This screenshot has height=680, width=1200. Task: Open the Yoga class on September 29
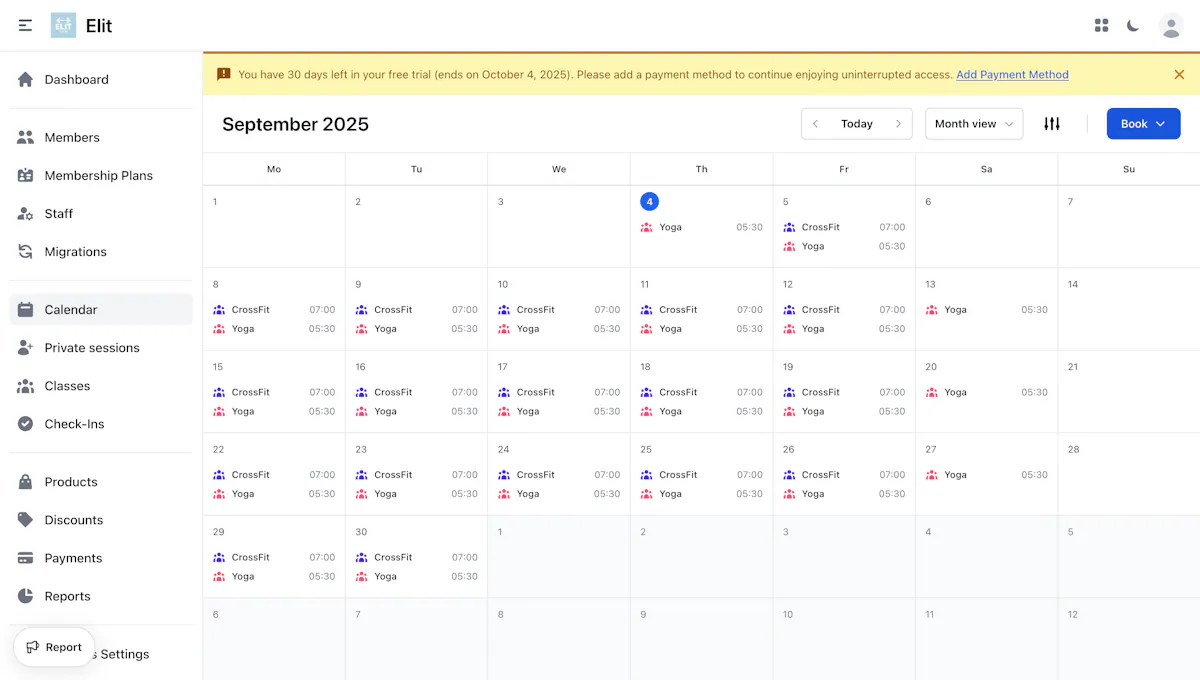tap(274, 577)
